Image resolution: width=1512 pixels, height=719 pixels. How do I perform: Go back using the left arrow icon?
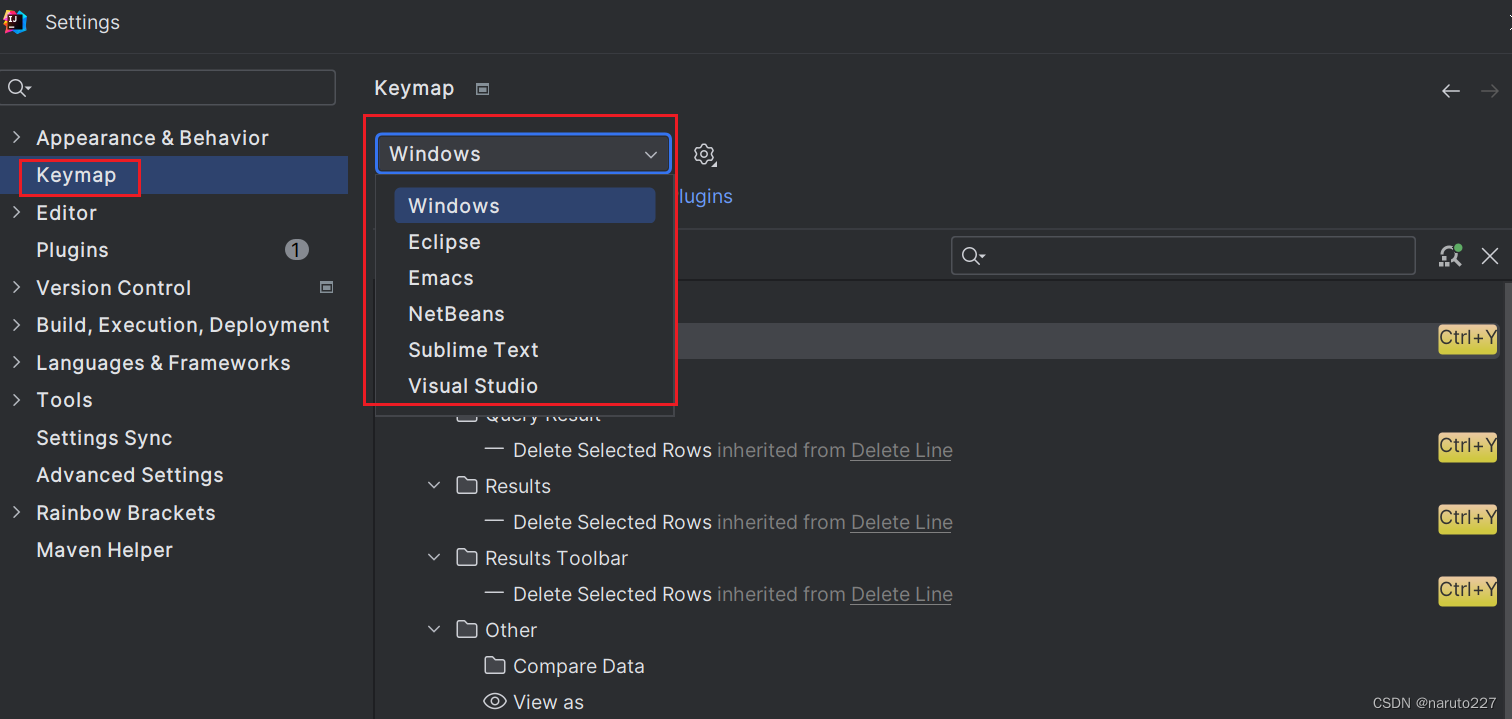(1451, 91)
